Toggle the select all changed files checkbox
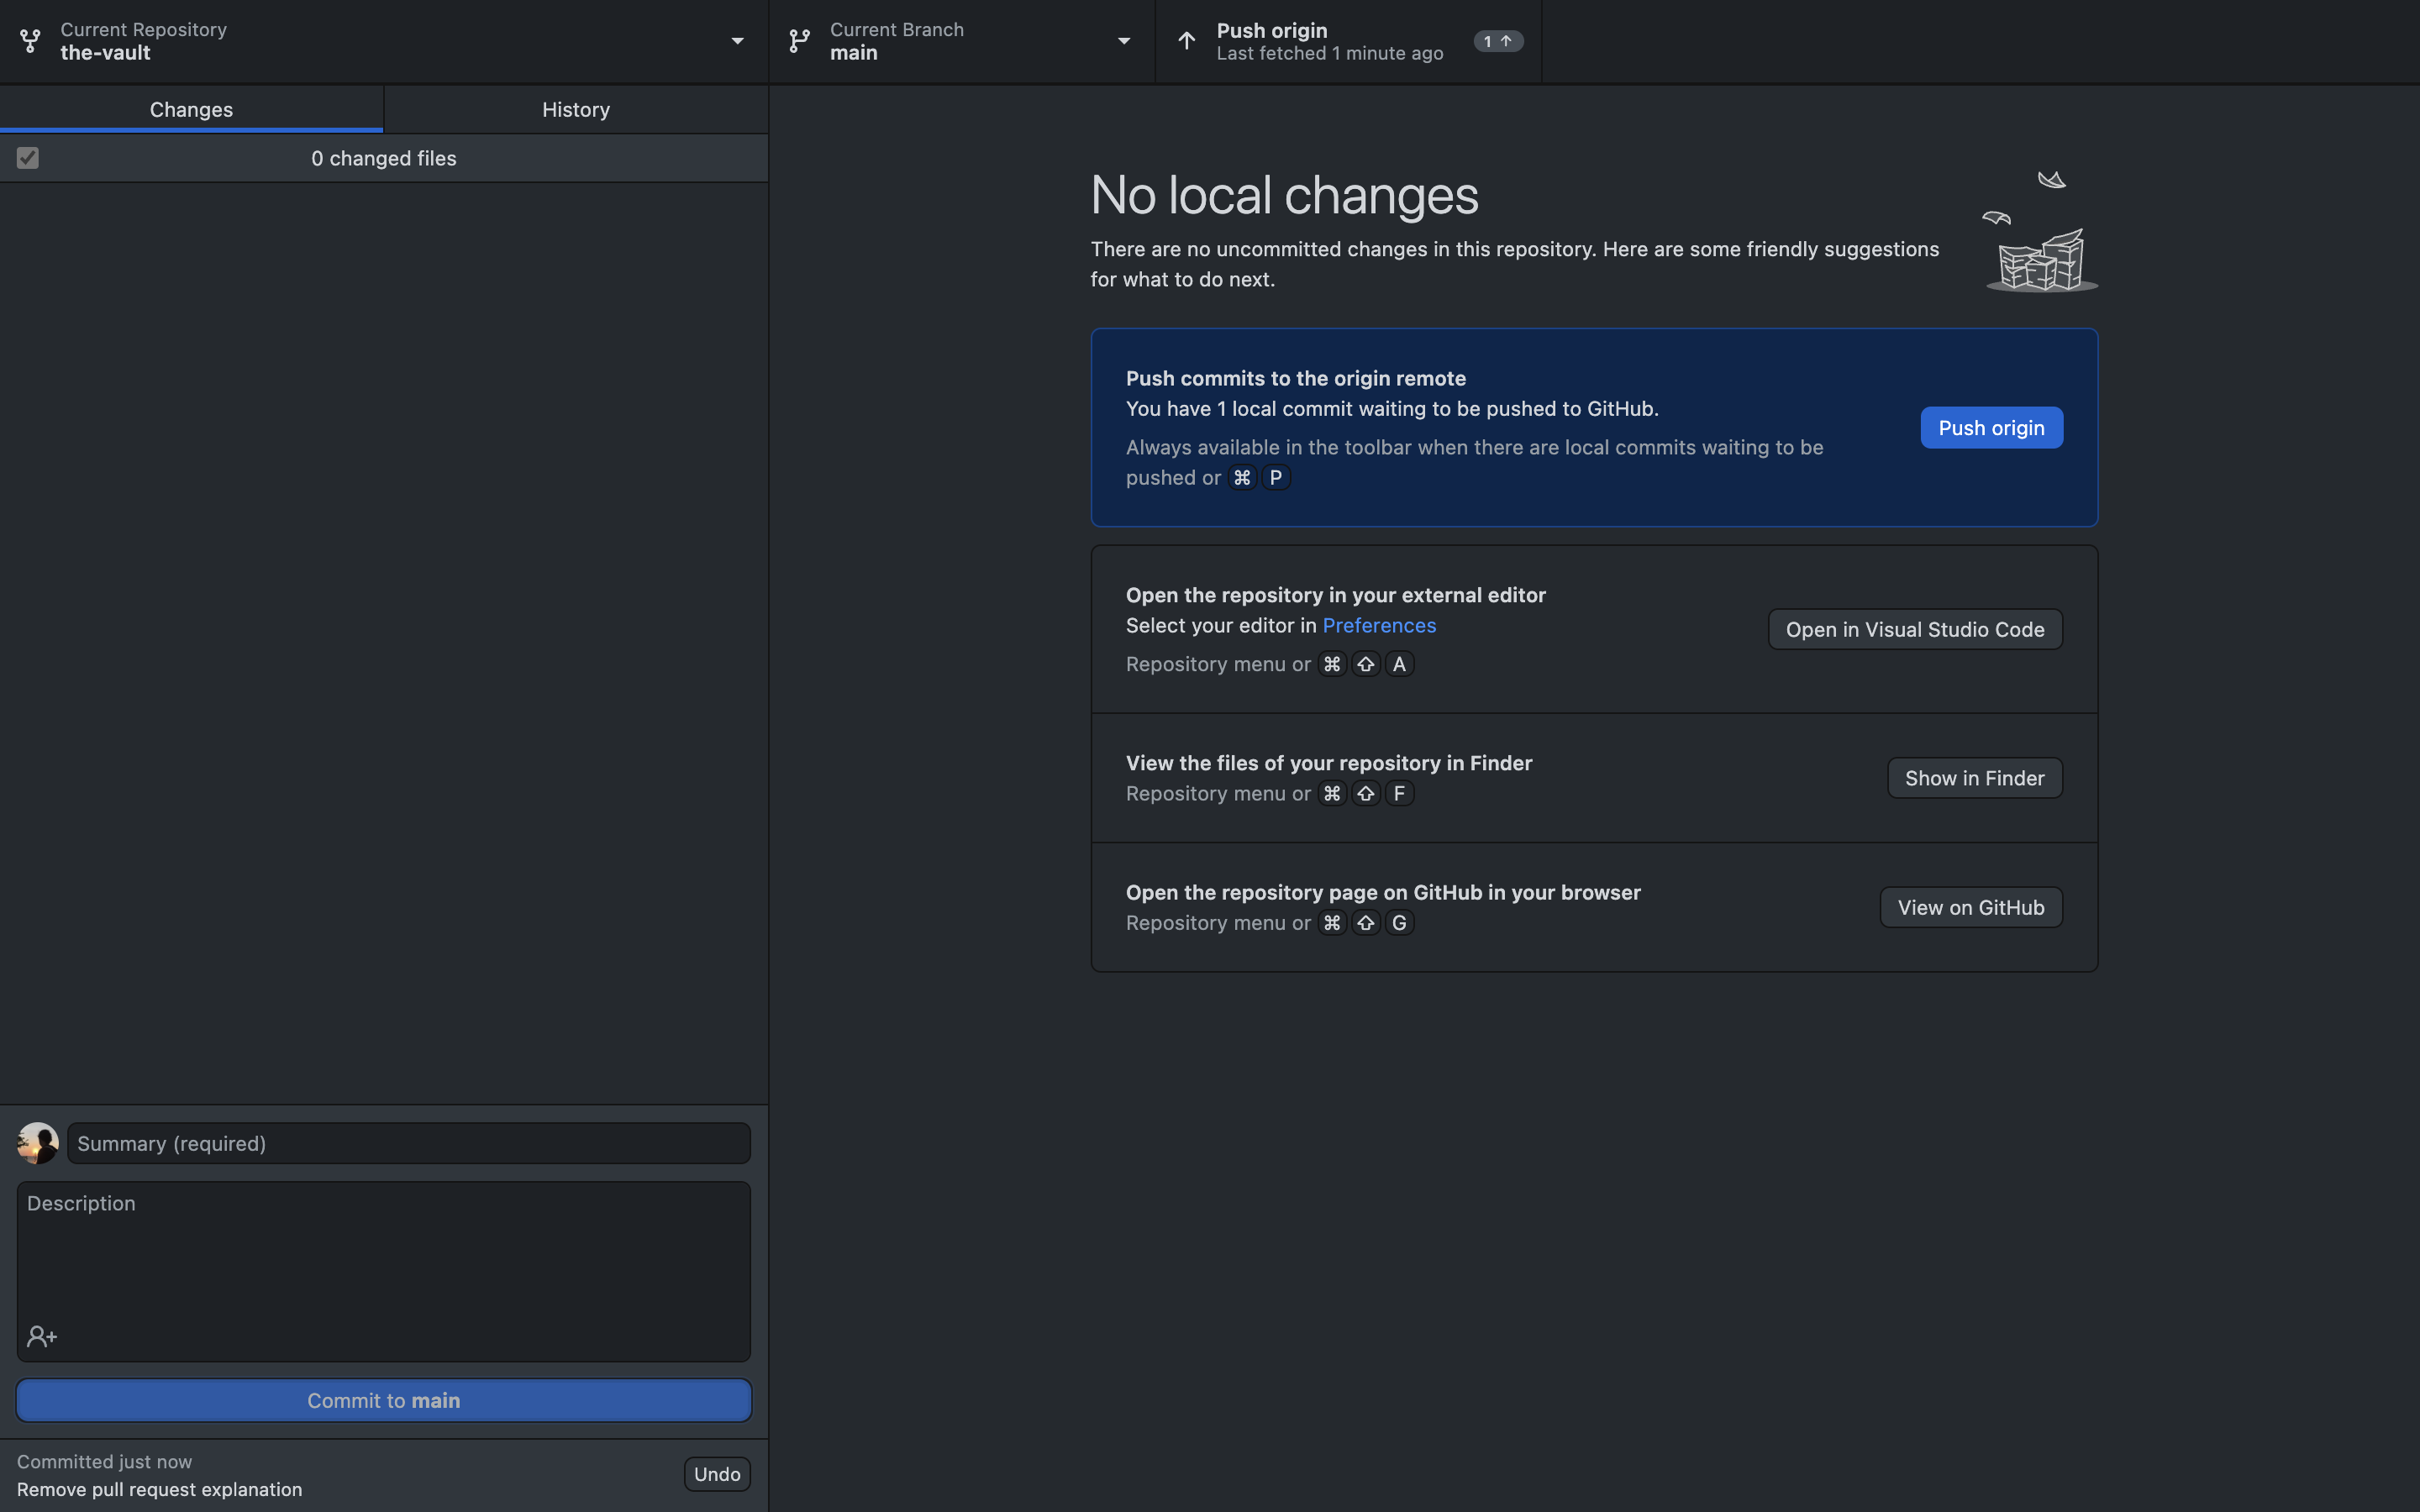The height and width of the screenshot is (1512, 2420). pyautogui.click(x=28, y=158)
